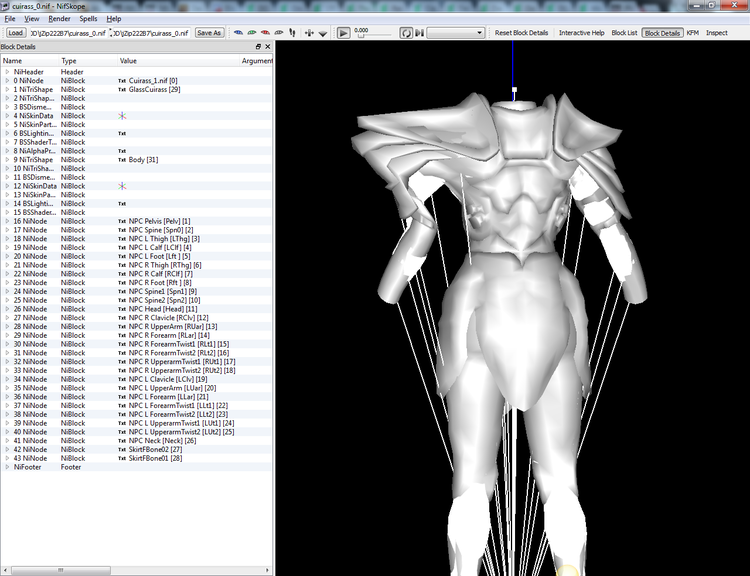The image size is (750, 576).
Task: Click Txt icon beside Cuirass_1.nif [0]
Action: click(x=122, y=81)
